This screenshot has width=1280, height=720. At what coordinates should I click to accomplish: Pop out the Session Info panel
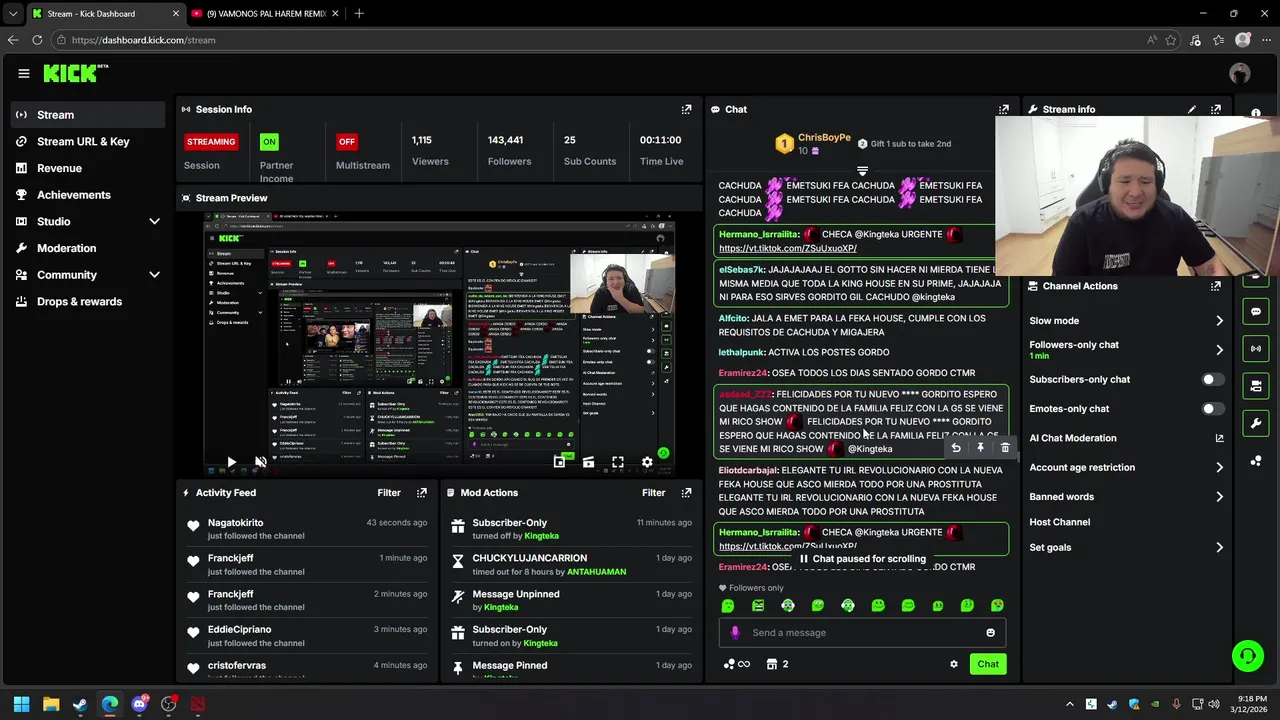(x=686, y=109)
